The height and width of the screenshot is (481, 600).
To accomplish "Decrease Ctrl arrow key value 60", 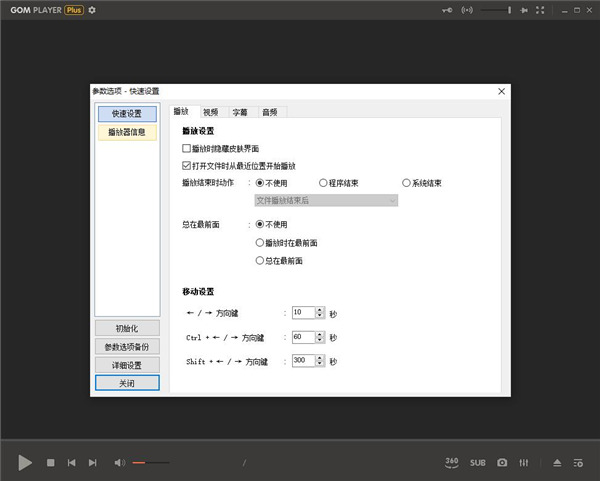I will 320,340.
